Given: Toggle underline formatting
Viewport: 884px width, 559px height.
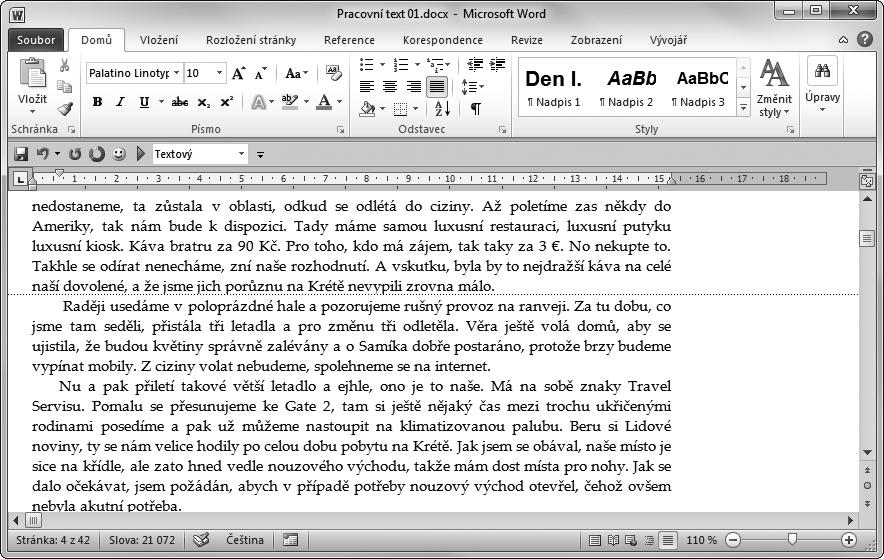Looking at the screenshot, I should [144, 102].
